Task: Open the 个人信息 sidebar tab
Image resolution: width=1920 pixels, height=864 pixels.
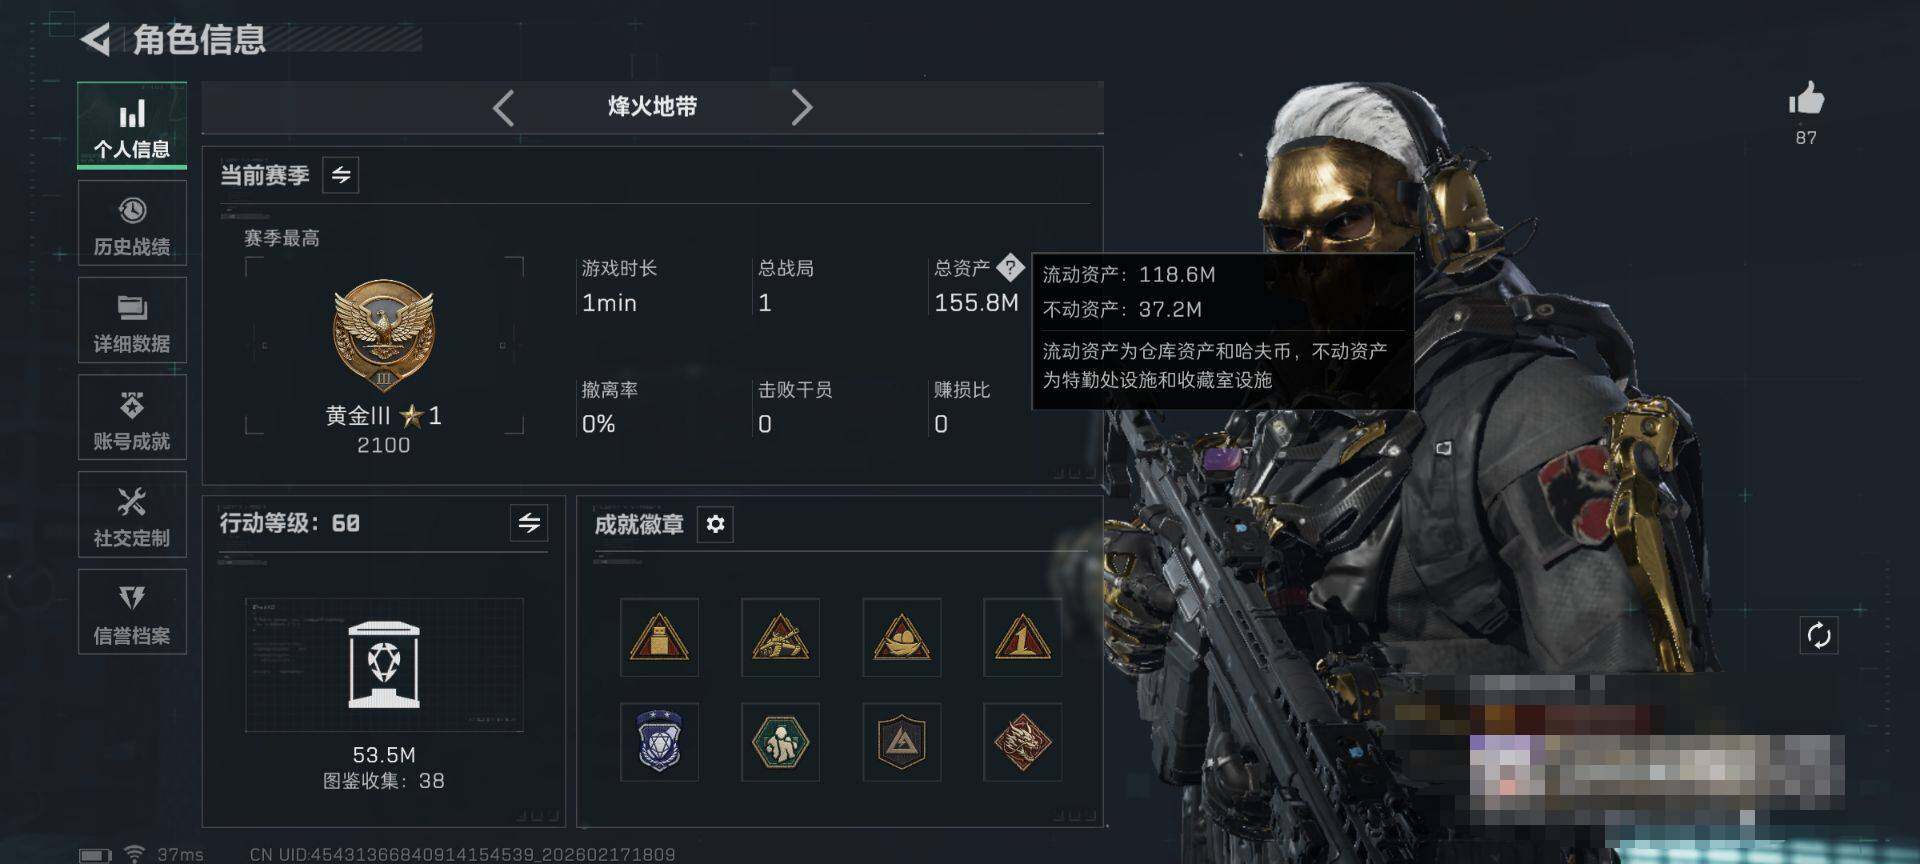Action: [132, 126]
